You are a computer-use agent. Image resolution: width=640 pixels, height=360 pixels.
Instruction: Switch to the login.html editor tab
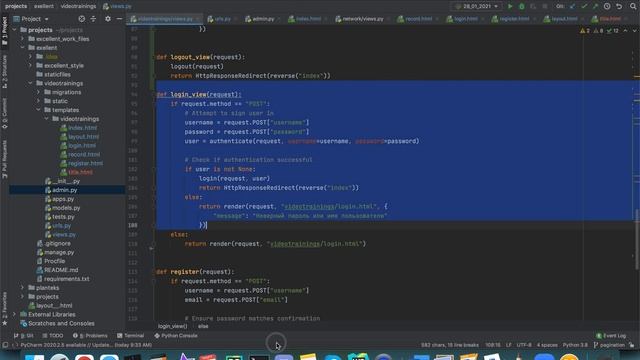click(463, 19)
